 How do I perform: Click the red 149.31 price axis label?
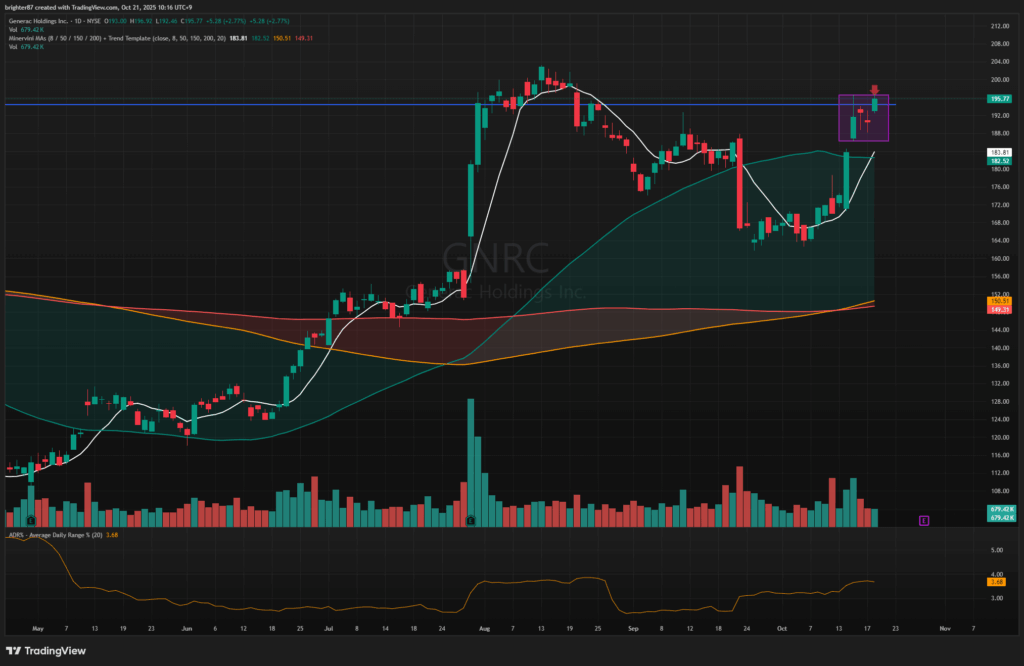point(996,310)
